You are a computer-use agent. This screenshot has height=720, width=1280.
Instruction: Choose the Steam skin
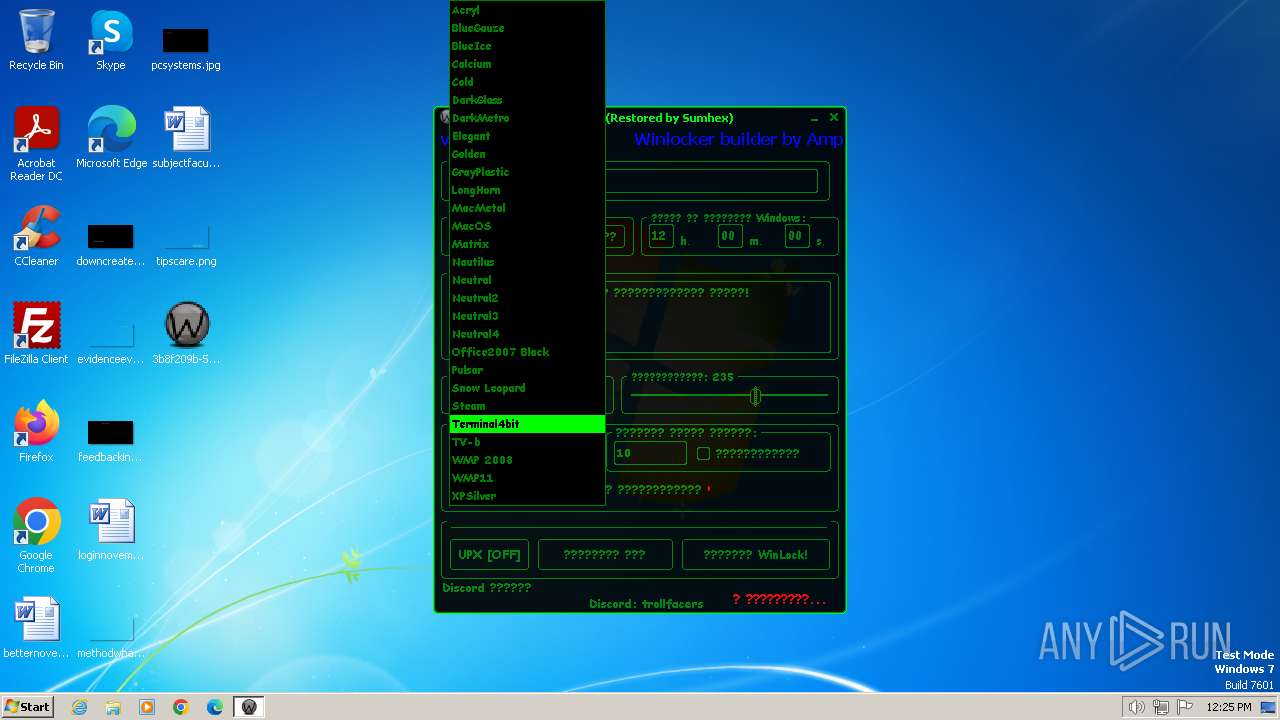point(527,406)
